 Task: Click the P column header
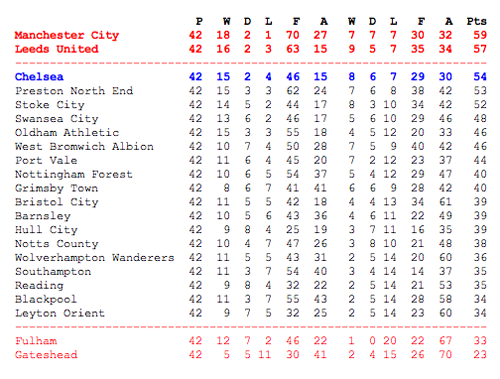coord(199,22)
